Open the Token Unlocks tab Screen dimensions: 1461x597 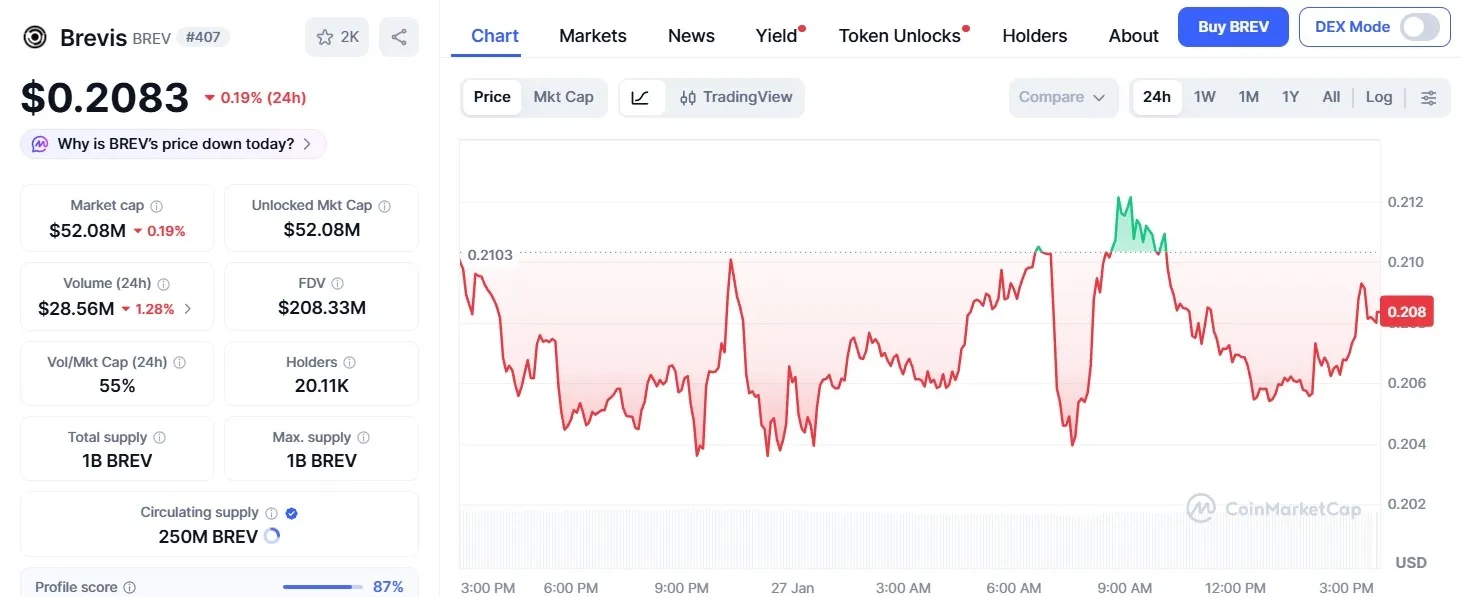pos(899,36)
